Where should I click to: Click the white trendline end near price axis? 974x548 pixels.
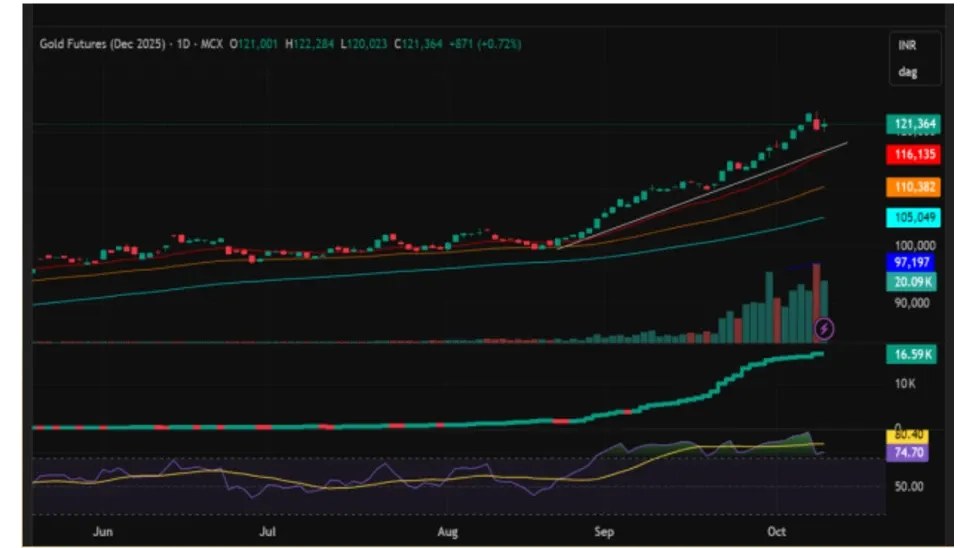[845, 144]
